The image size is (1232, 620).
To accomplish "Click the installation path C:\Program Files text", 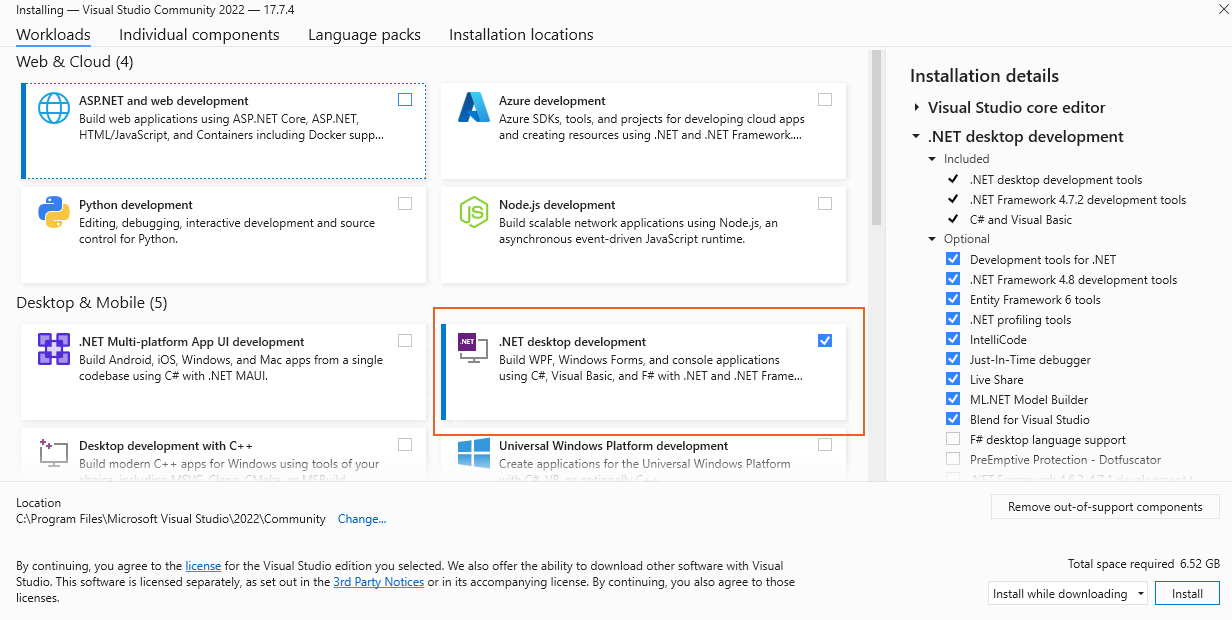I will pyautogui.click(x=171, y=519).
